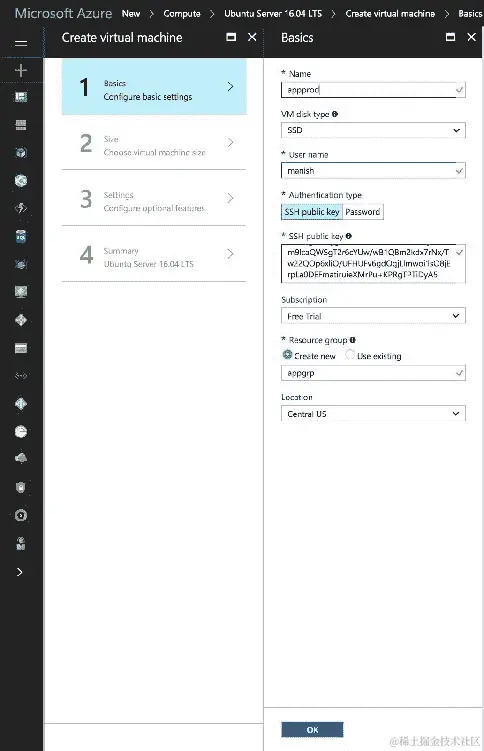Expand the sidebar's more services arrow
Screen dimensions: 484x751
[20, 572]
